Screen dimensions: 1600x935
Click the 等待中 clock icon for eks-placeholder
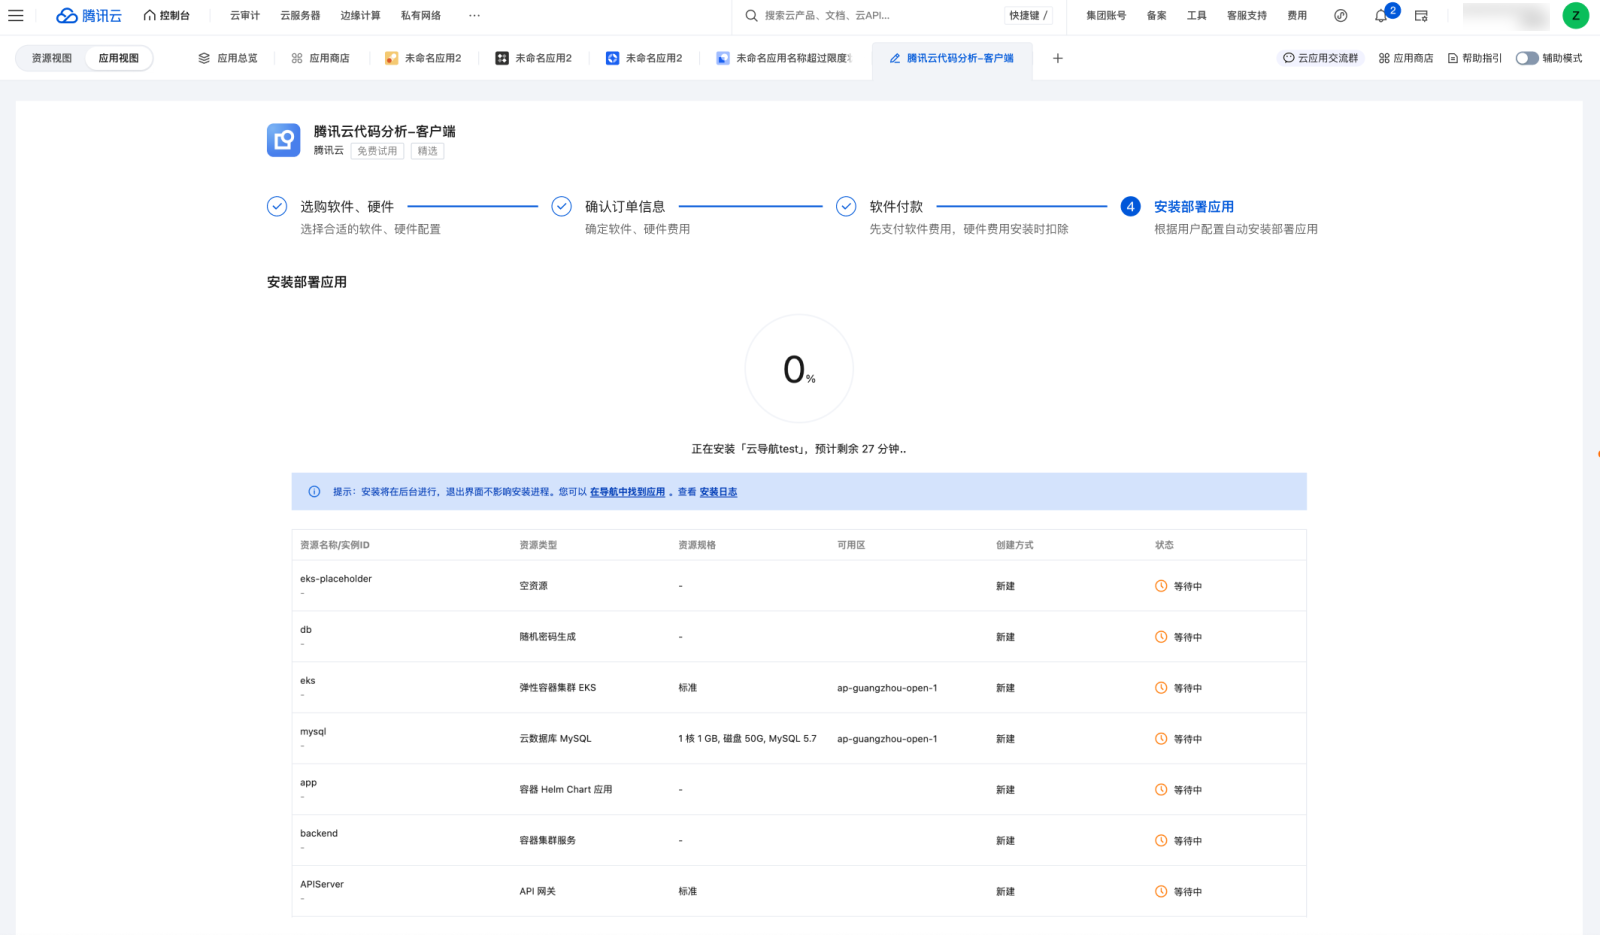1161,586
